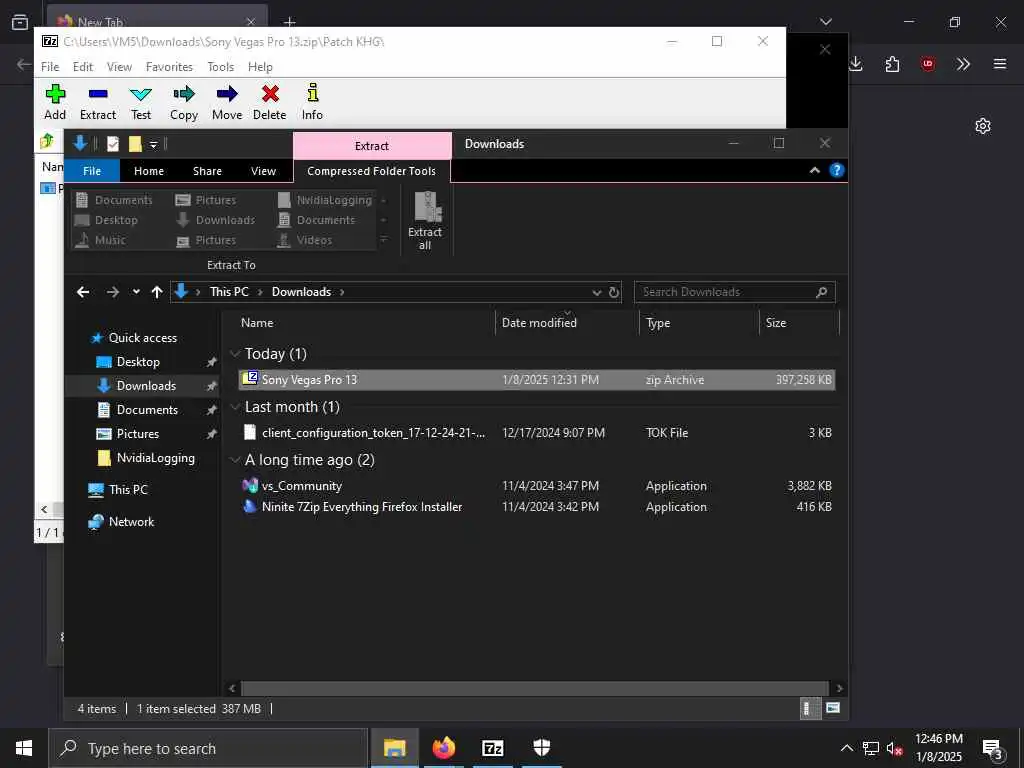Screen dimensions: 1024x768
Task: Open Desktop in the navigation pane
Action: [138, 362]
